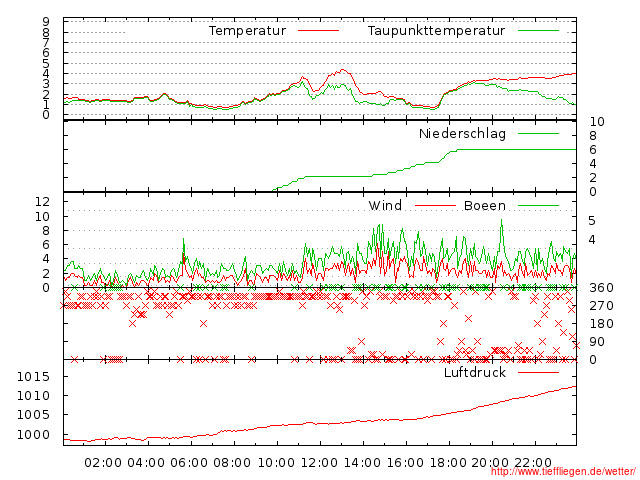The height and width of the screenshot is (480, 640).
Task: Click the 16:00 time axis label
Action: click(x=405, y=463)
